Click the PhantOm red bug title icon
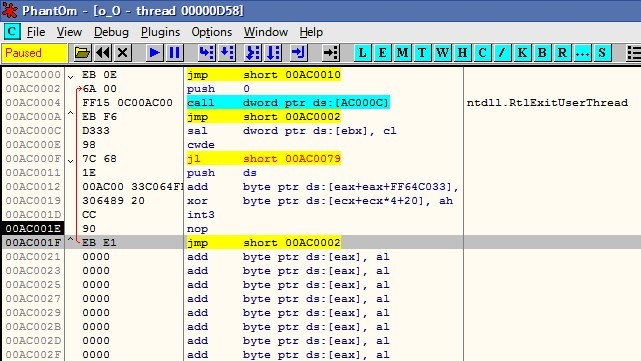The width and height of the screenshot is (641, 361). pos(10,10)
